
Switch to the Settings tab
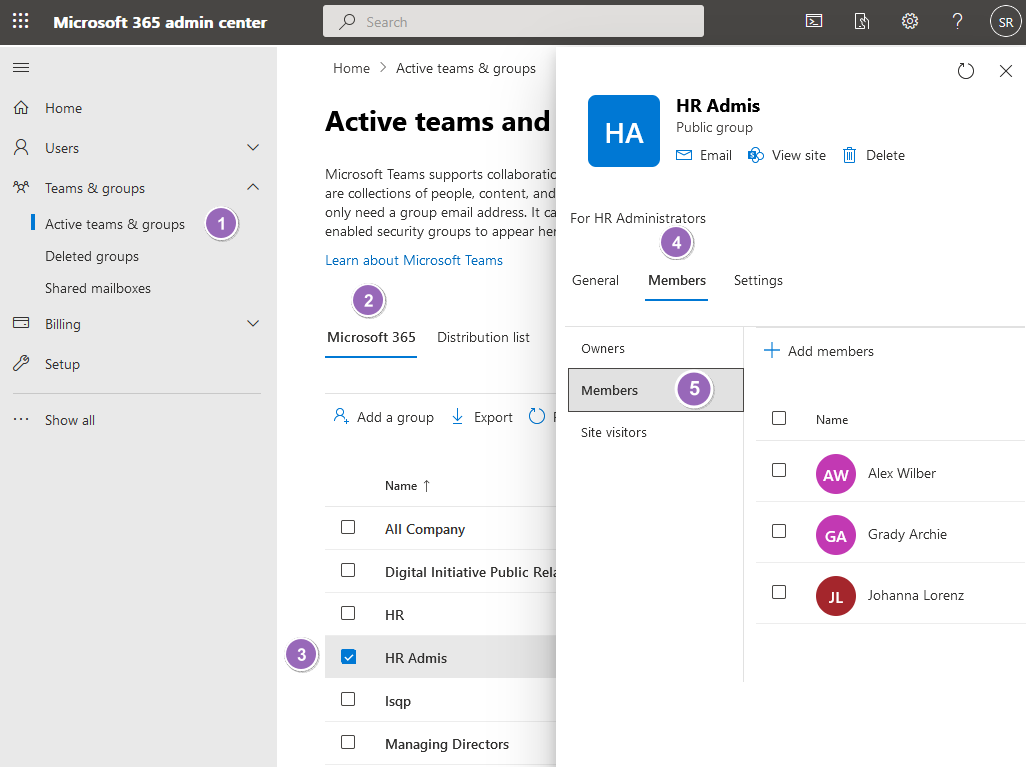758,280
